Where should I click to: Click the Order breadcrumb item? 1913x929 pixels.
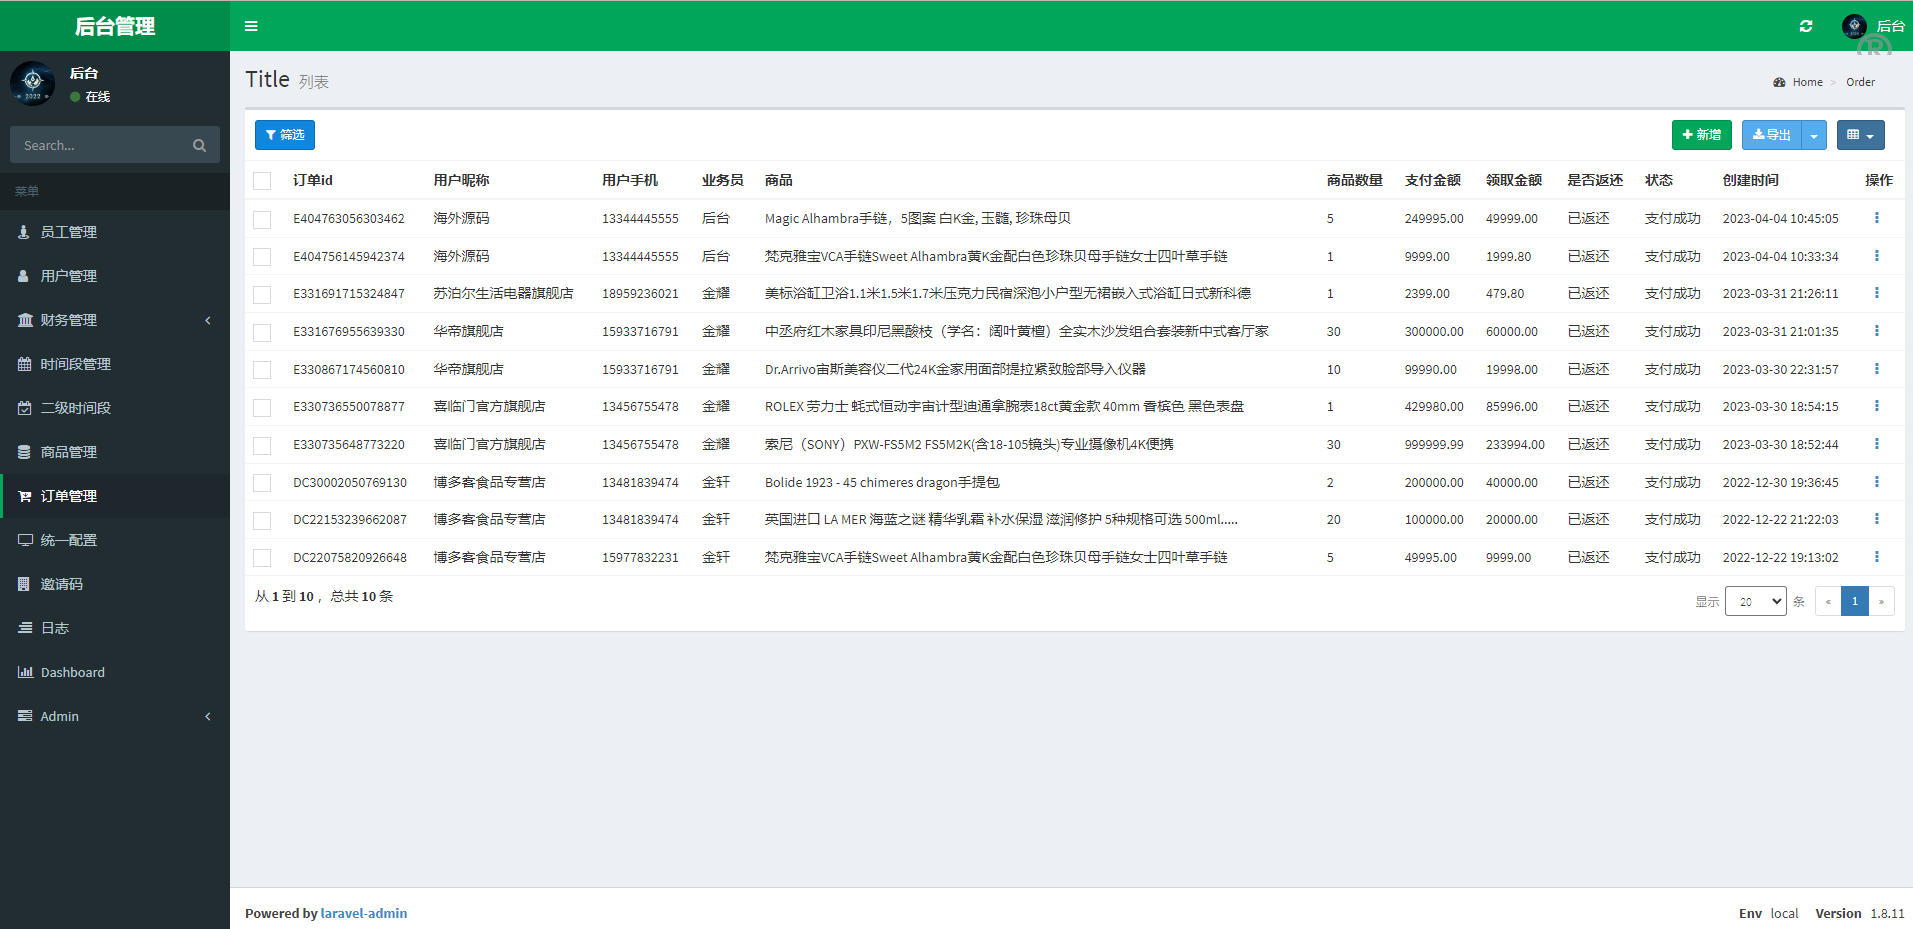[1861, 82]
